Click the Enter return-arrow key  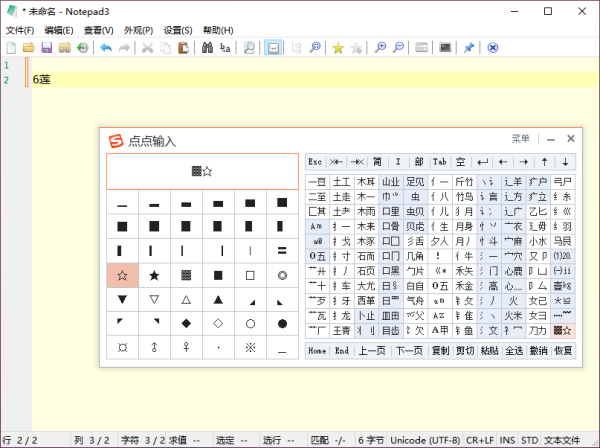[482, 162]
